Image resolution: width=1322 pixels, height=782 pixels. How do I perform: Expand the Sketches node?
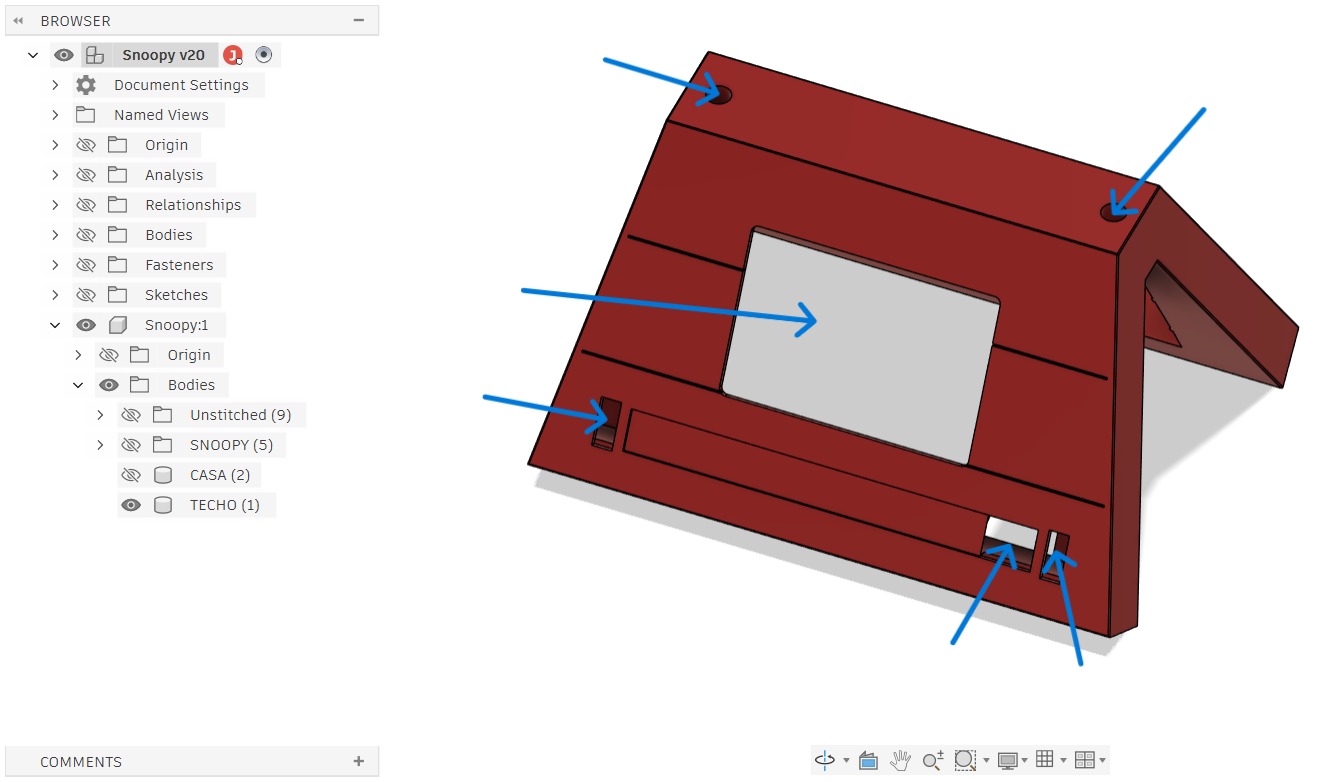pos(55,295)
